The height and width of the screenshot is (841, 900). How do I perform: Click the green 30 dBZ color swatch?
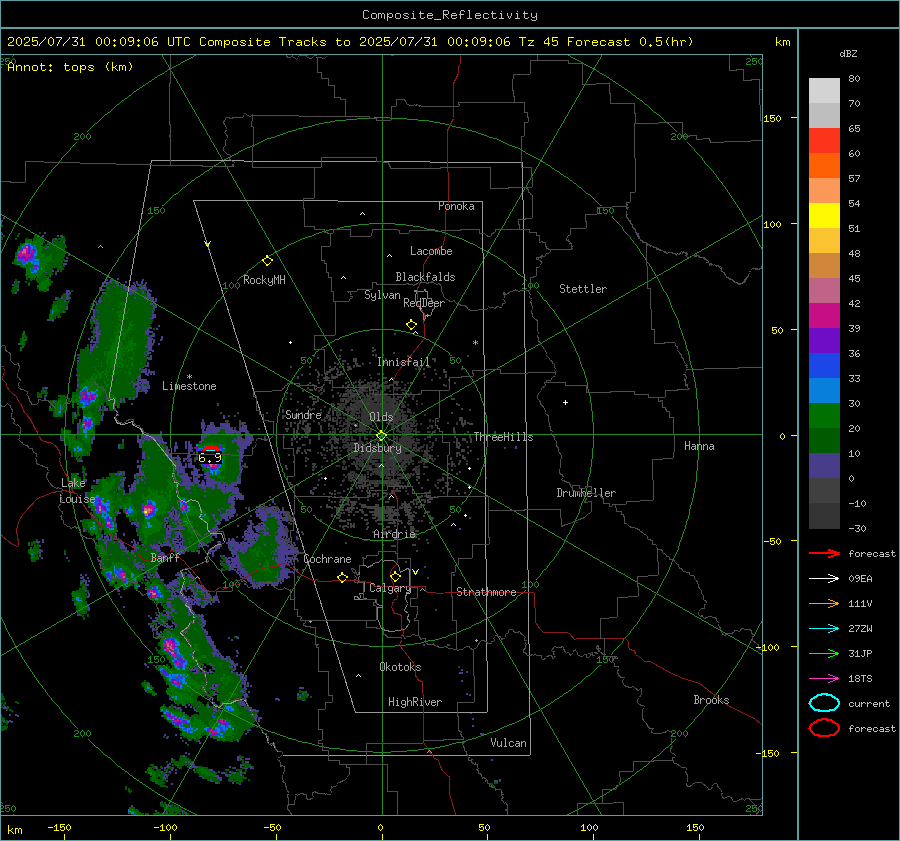tap(824, 416)
